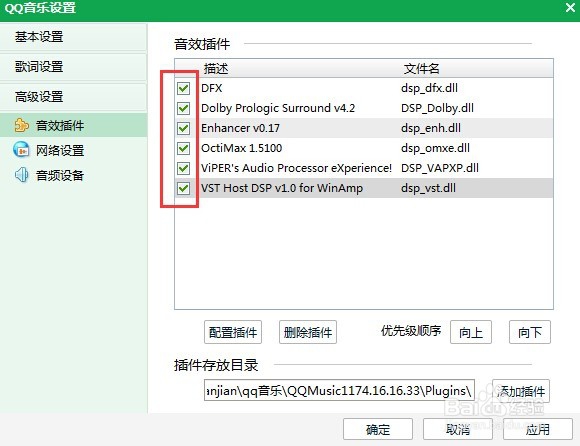
Task: Confirm settings with 确定 button
Action: coord(378,429)
